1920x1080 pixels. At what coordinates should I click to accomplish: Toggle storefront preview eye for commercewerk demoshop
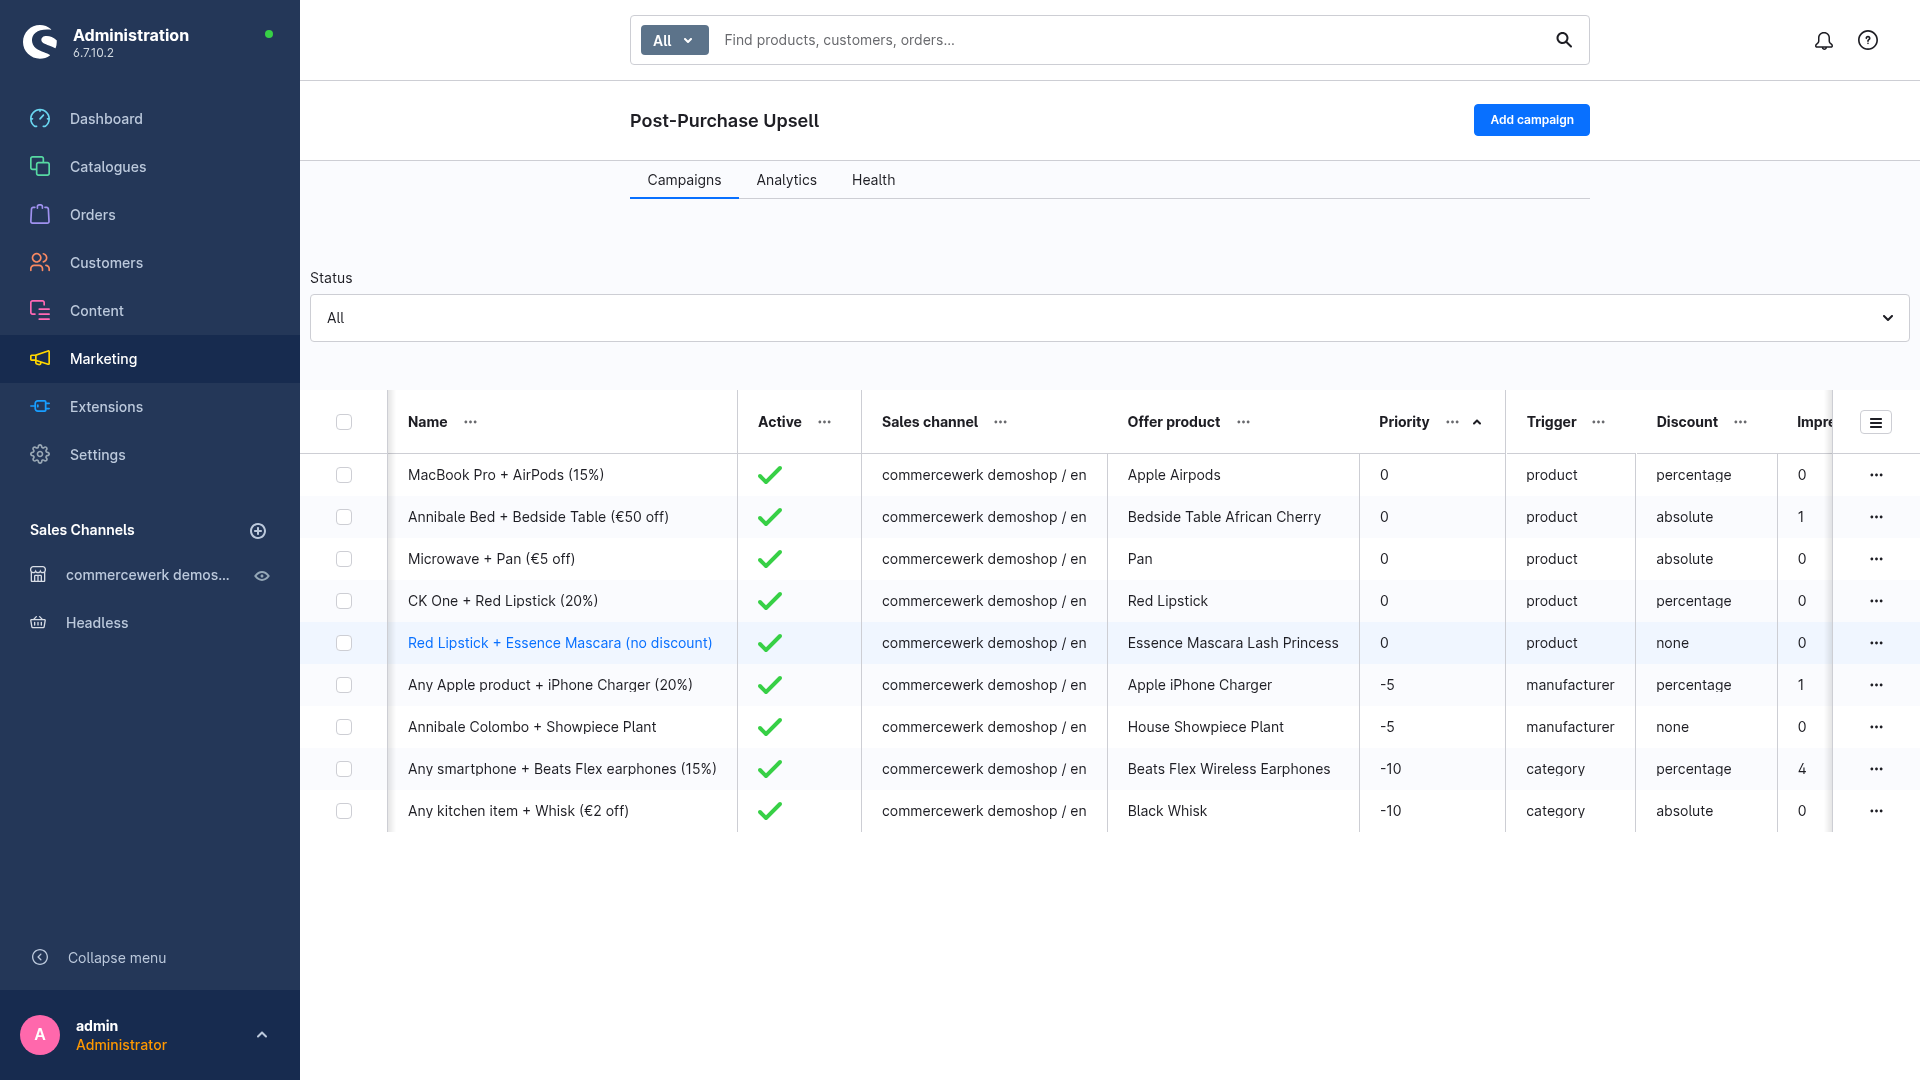pos(262,576)
